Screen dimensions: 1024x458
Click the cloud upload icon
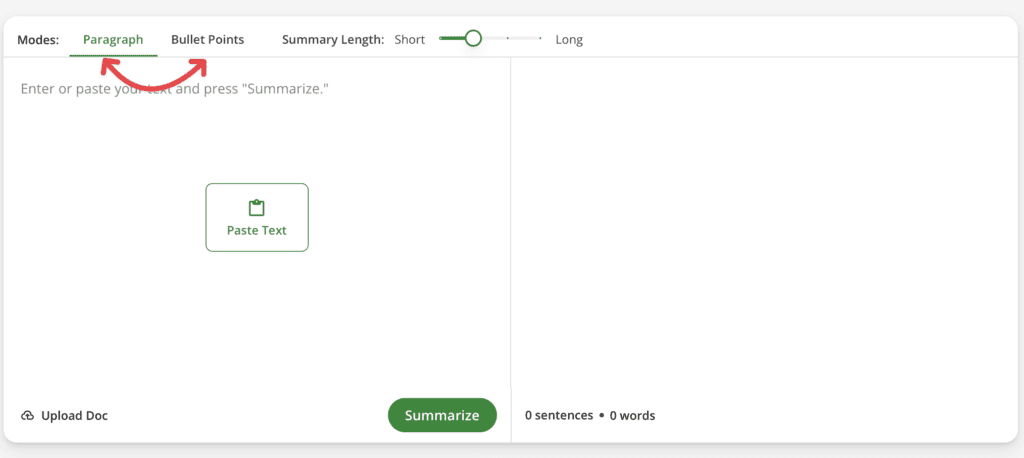(x=28, y=416)
